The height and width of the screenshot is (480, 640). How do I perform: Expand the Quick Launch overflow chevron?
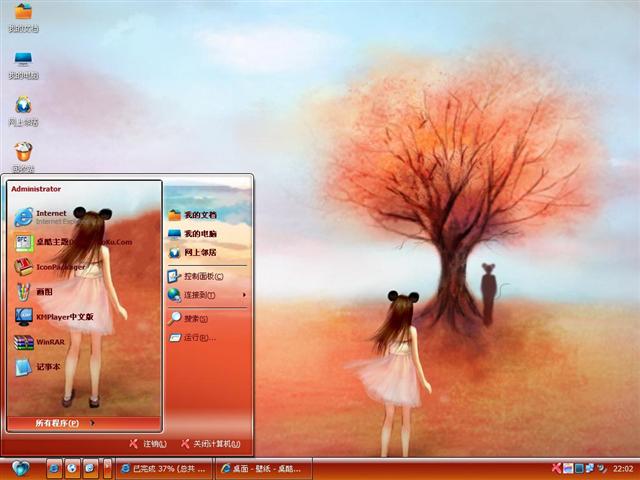click(x=107, y=468)
